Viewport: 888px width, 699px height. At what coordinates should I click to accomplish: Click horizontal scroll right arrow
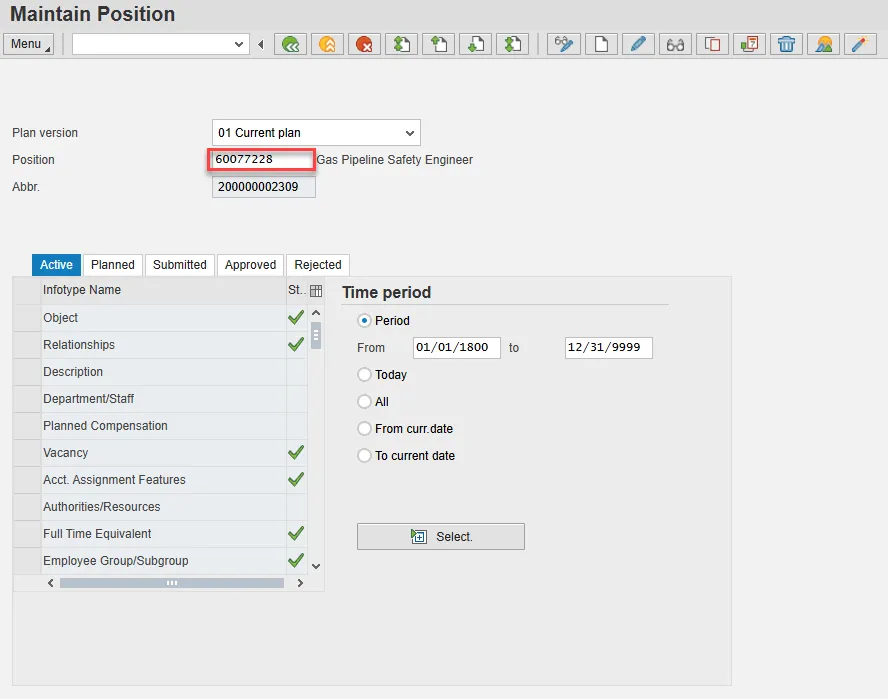[300, 583]
